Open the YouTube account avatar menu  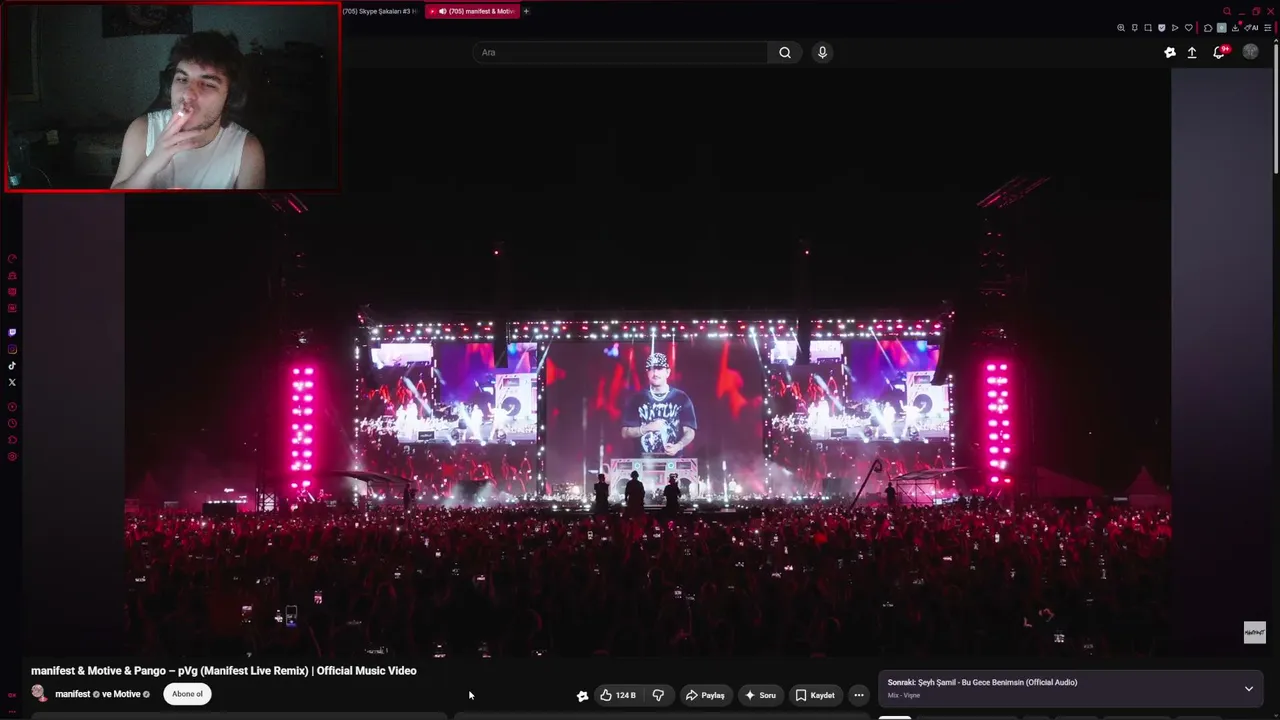click(x=1250, y=52)
